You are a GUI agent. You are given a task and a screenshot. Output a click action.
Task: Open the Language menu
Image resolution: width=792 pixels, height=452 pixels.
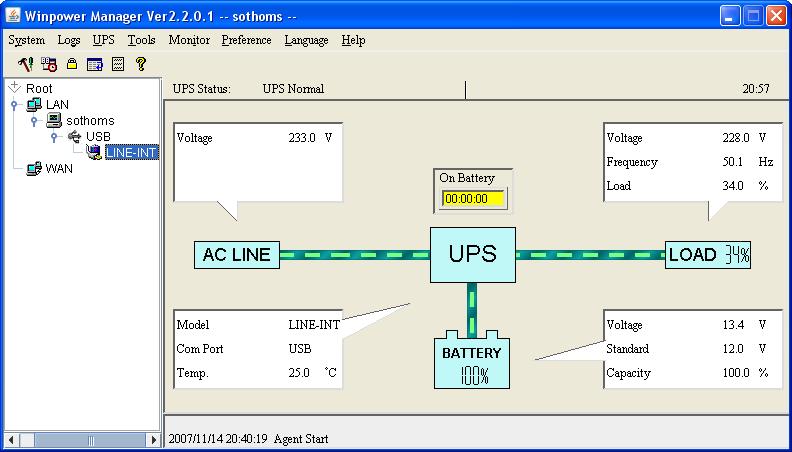point(306,40)
